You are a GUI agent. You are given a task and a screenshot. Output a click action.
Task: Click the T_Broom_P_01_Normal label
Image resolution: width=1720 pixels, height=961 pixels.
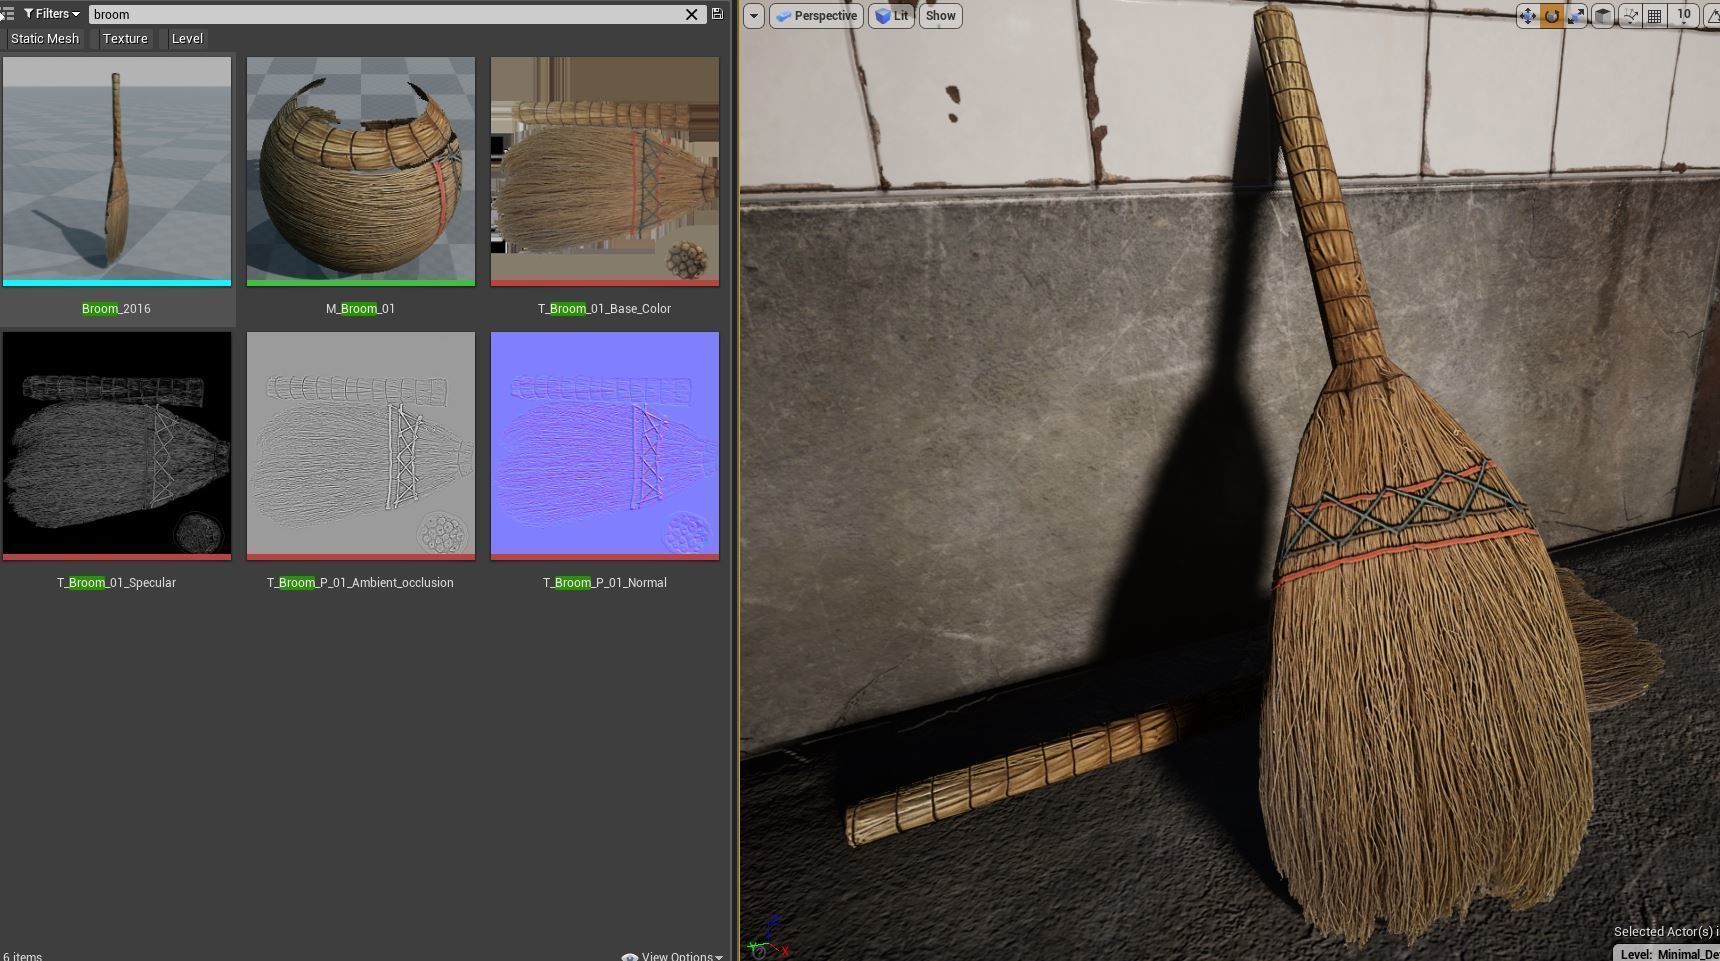pyautogui.click(x=604, y=582)
